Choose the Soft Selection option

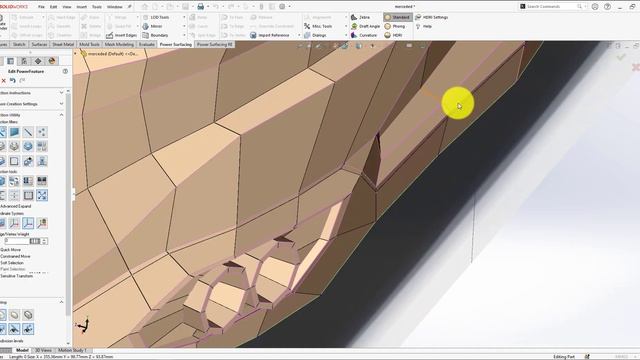coord(12,262)
